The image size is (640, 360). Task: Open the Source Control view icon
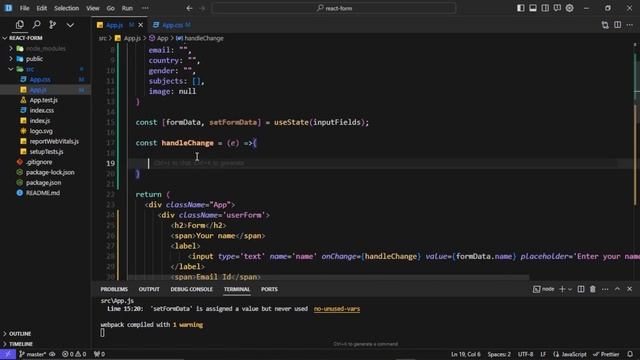pyautogui.click(x=53, y=25)
